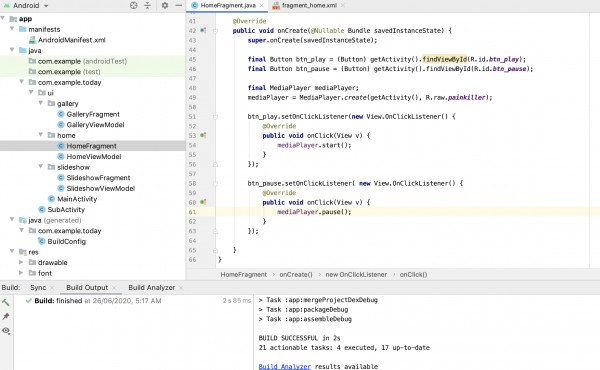600x370 pixels.
Task: Collapse the slideshow package arrow
Action: coord(41,167)
